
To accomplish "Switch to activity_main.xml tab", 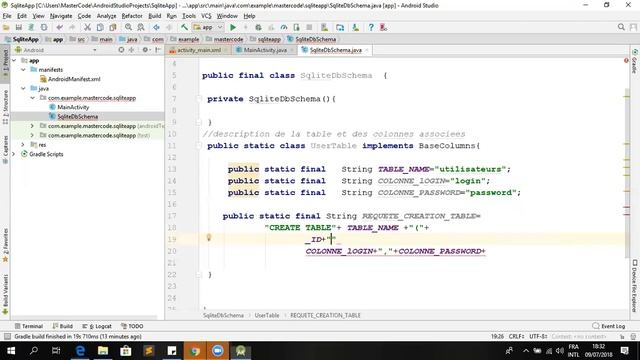I will tap(199, 50).
